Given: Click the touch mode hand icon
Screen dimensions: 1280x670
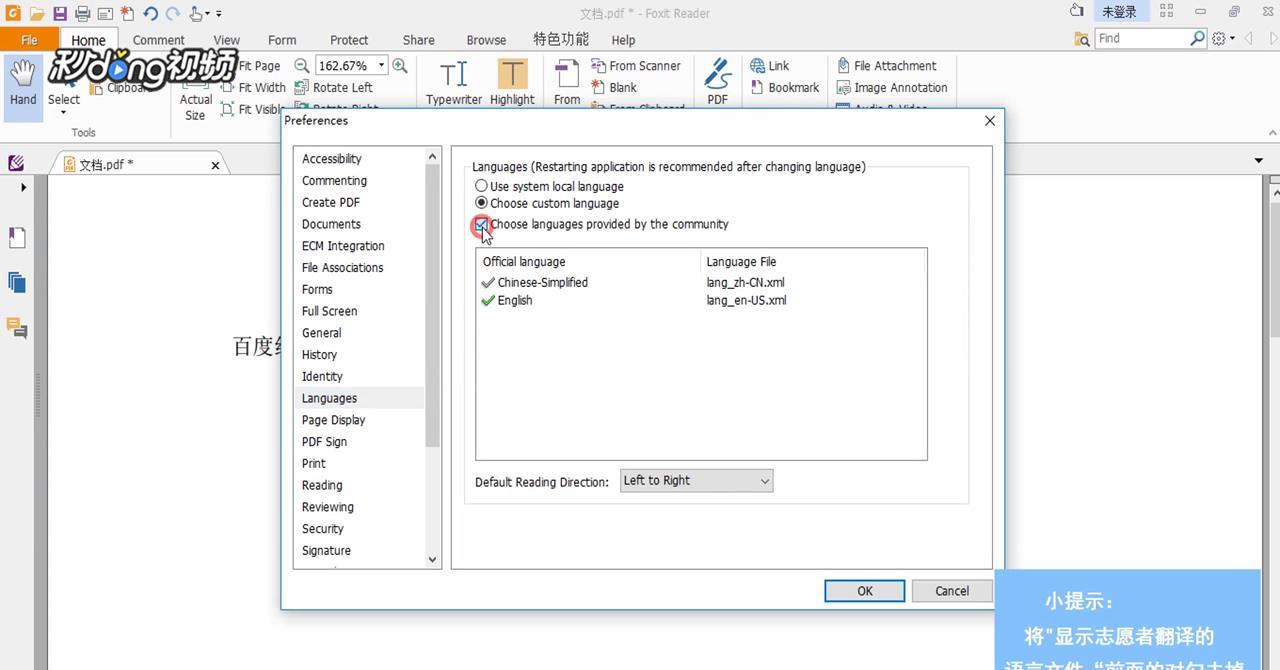Looking at the screenshot, I should 197,13.
